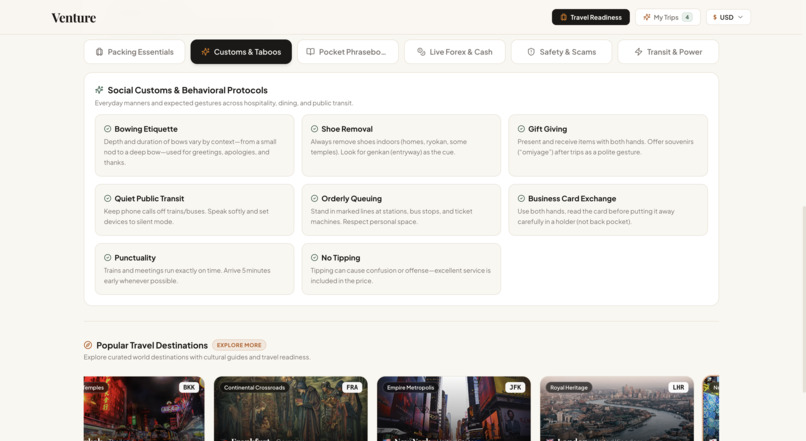Screen dimensions: 806x441
Task: Click the FRA airport code badge
Action: [352, 388]
